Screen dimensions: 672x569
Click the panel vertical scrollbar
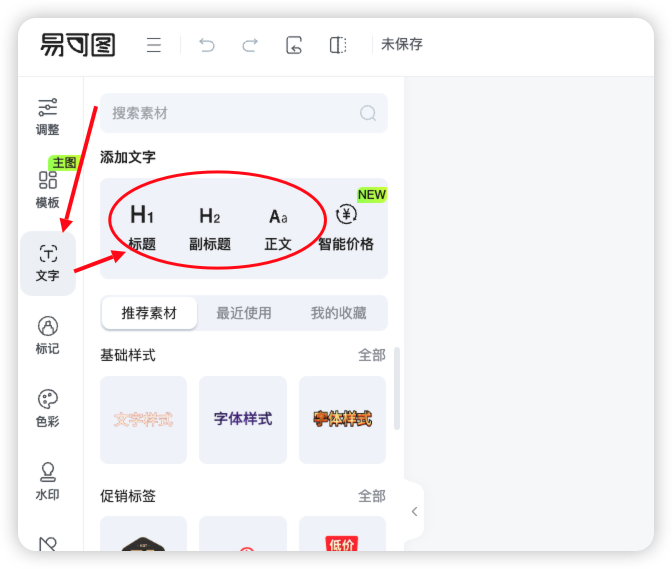tap(397, 388)
